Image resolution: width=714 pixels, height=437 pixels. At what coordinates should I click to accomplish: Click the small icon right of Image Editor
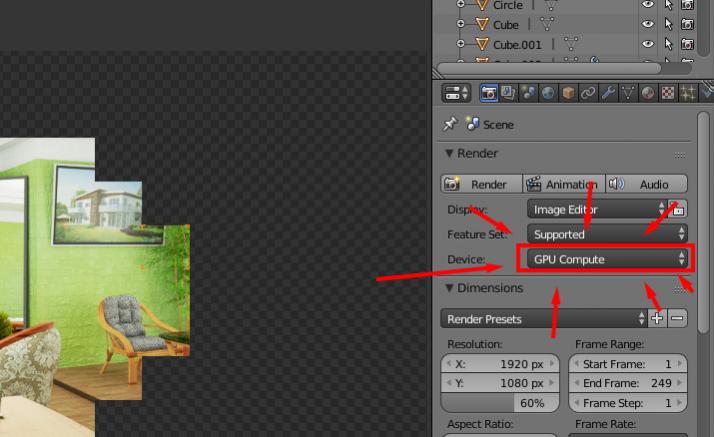[678, 209]
